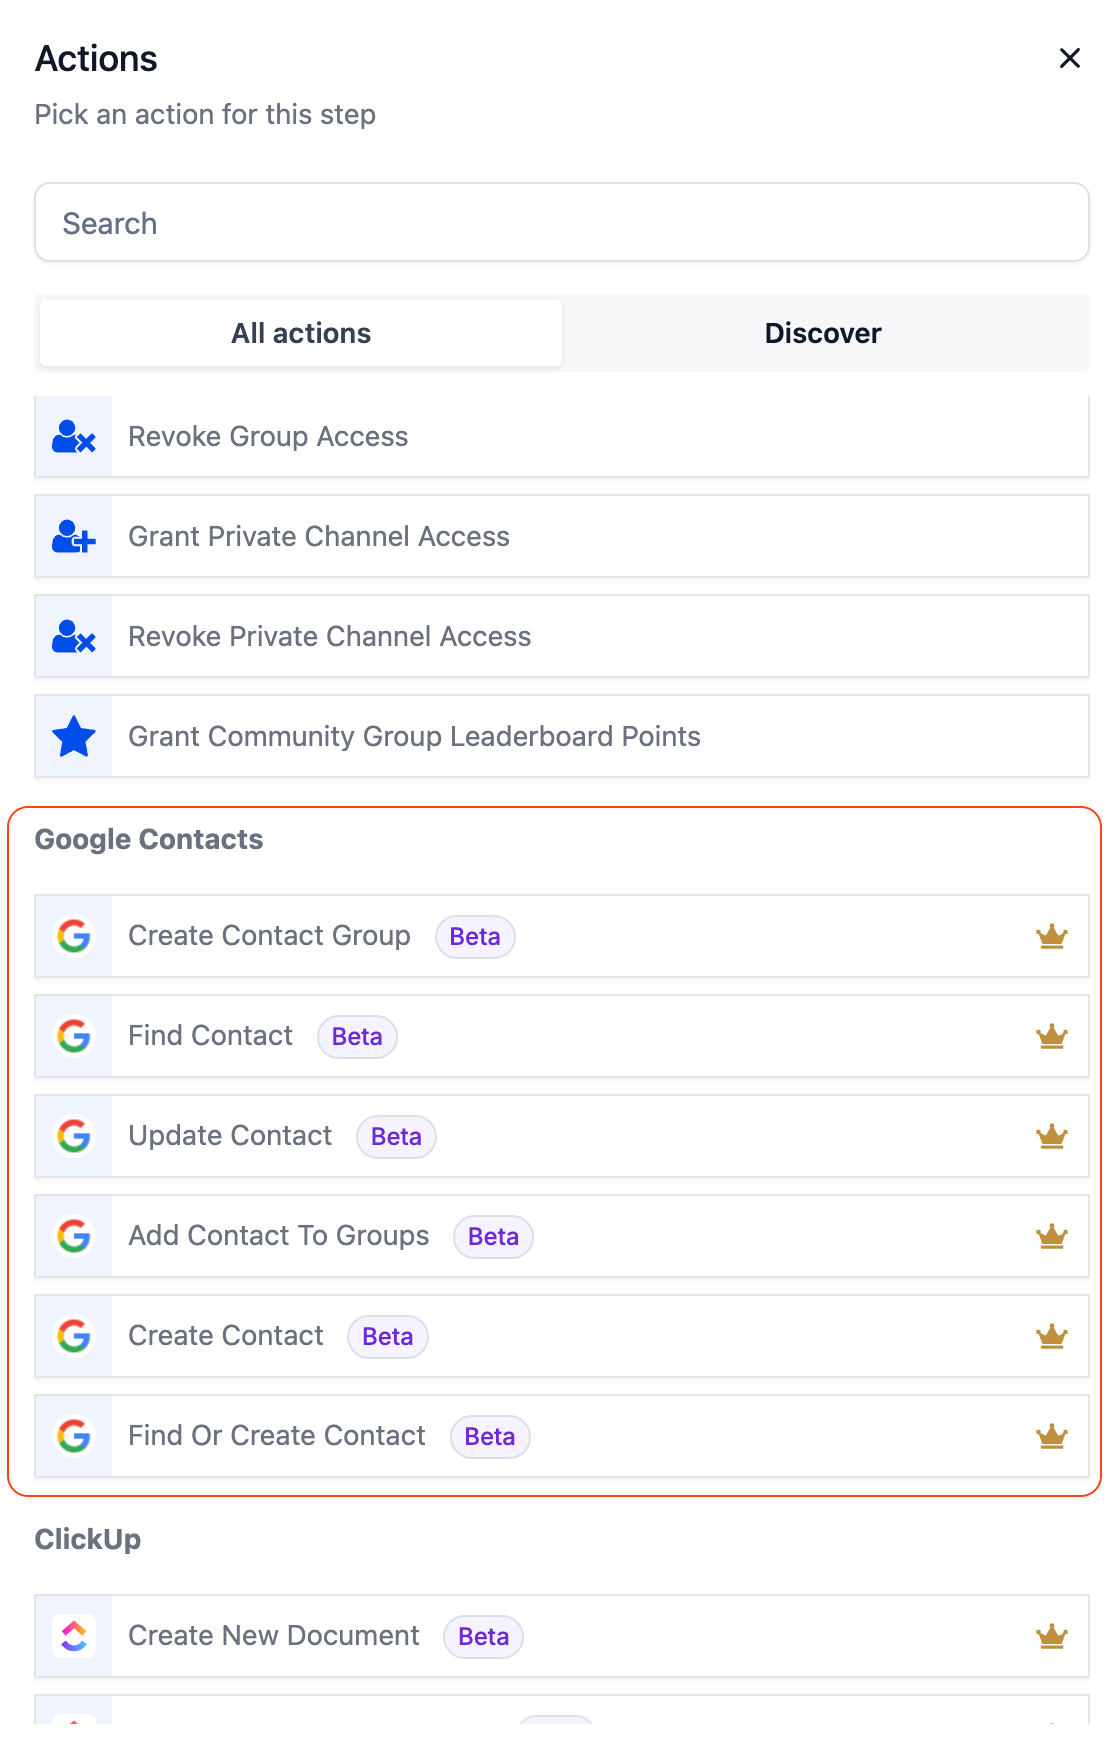Screen dimensions: 1118x1742
Task: Click crown icon on Find Or Create Contact
Action: coord(1051,1437)
